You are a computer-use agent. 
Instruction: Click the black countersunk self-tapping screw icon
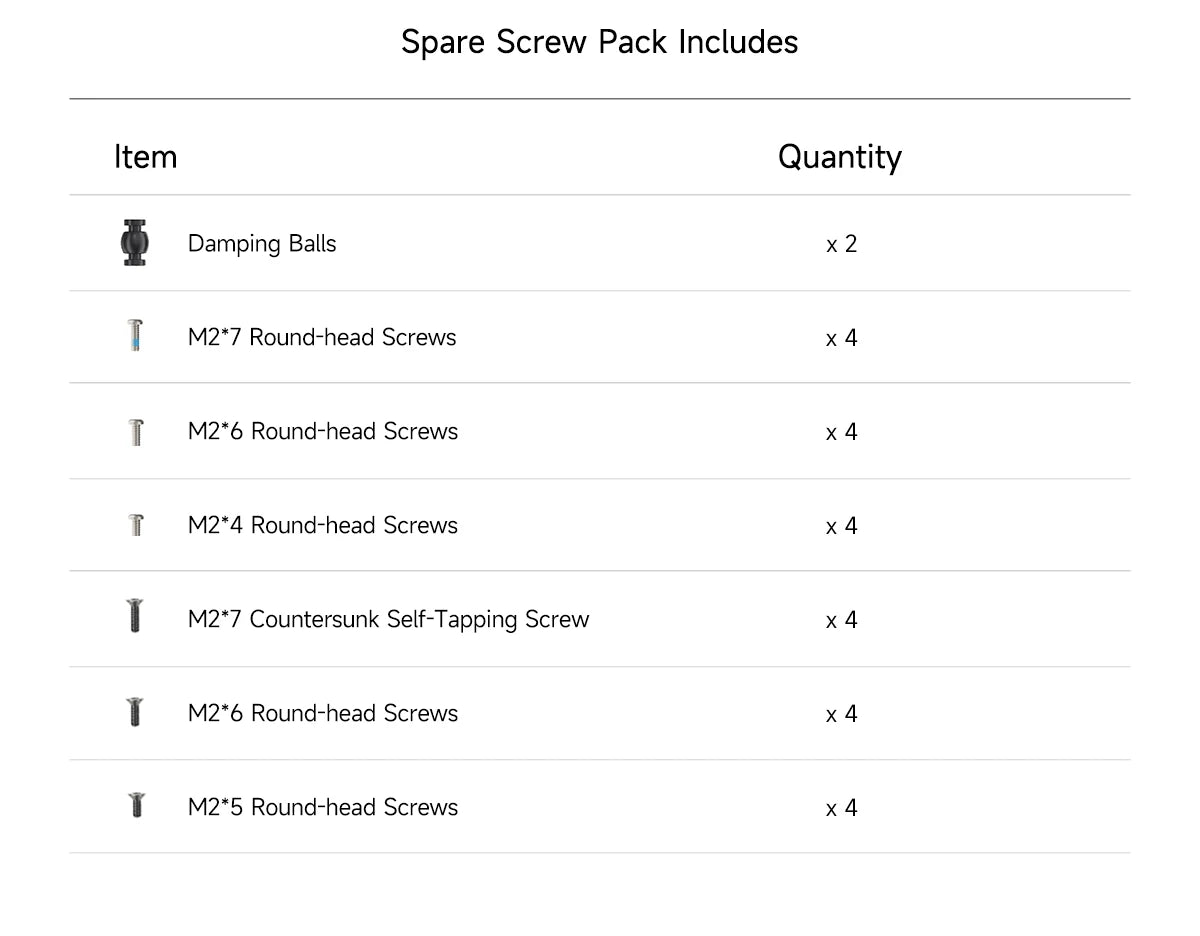tap(135, 617)
